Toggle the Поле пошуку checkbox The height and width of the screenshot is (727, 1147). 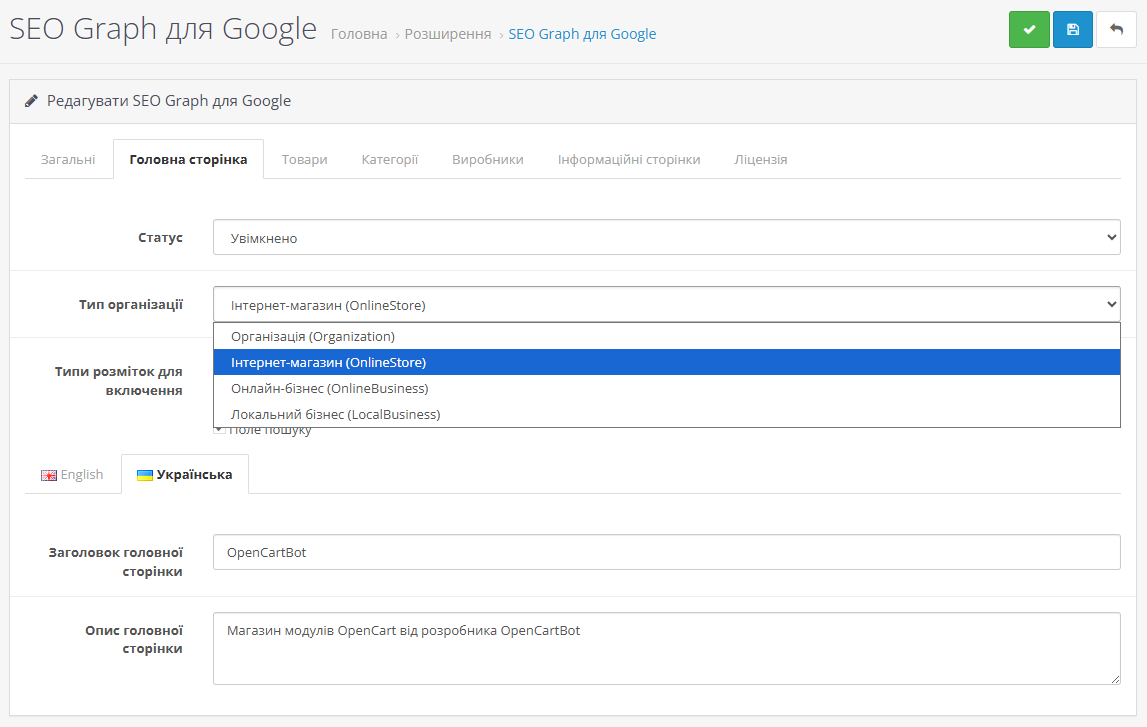coord(219,431)
